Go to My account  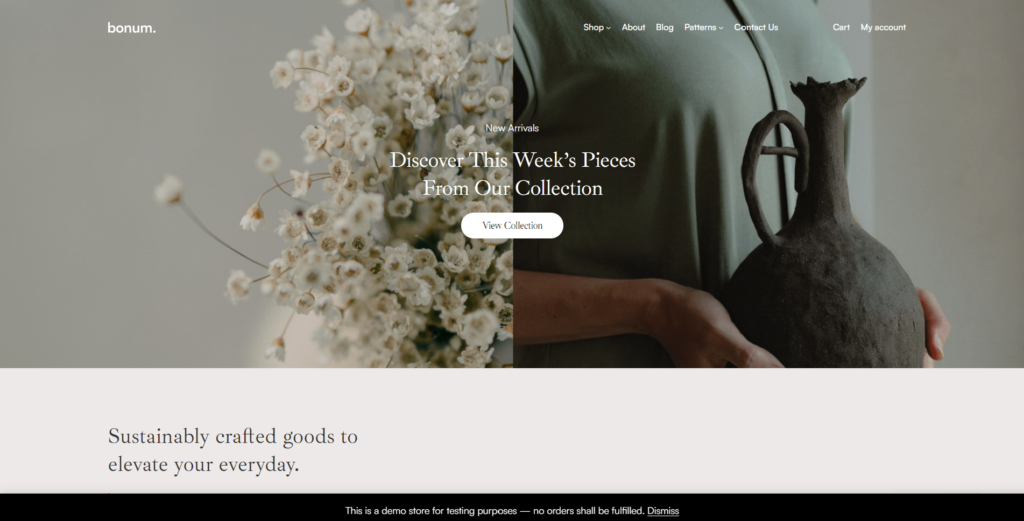[x=883, y=27]
